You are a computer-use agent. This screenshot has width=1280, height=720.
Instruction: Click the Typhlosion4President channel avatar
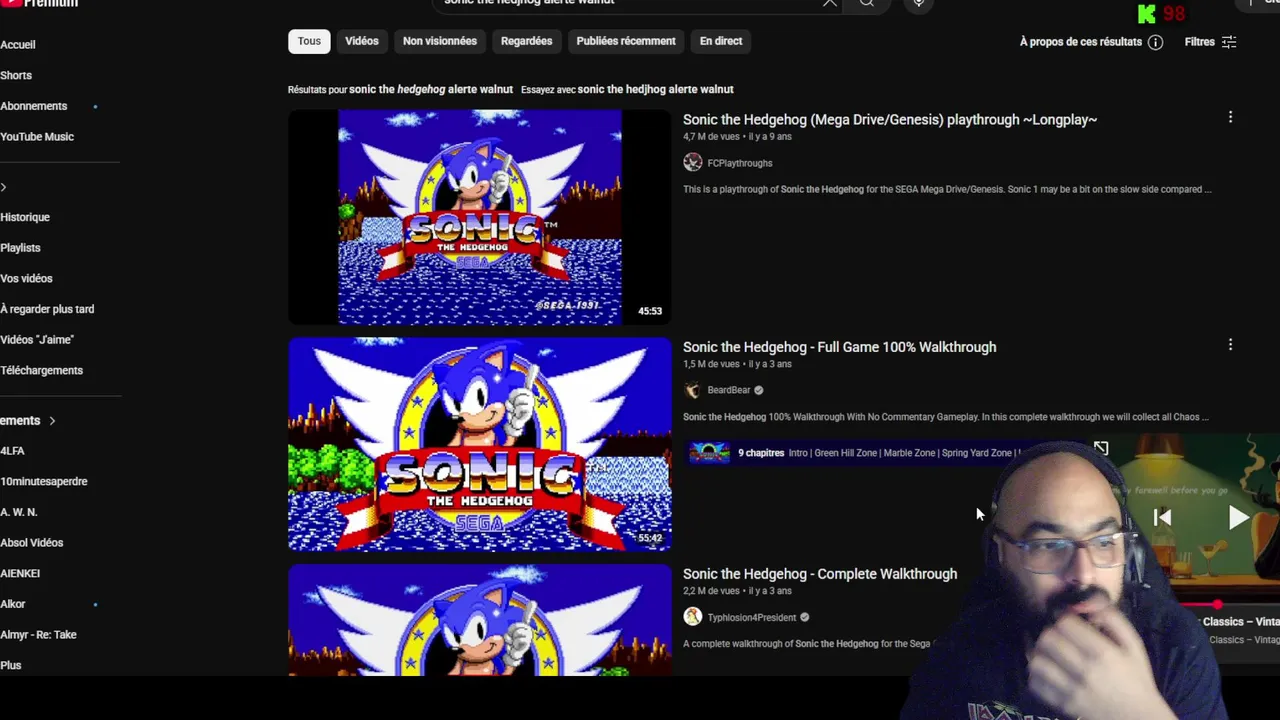(x=692, y=617)
